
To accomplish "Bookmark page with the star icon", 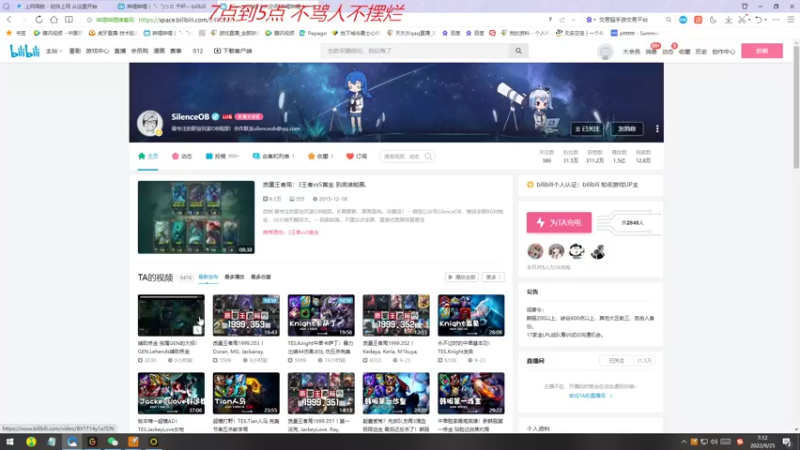I will coord(89,20).
